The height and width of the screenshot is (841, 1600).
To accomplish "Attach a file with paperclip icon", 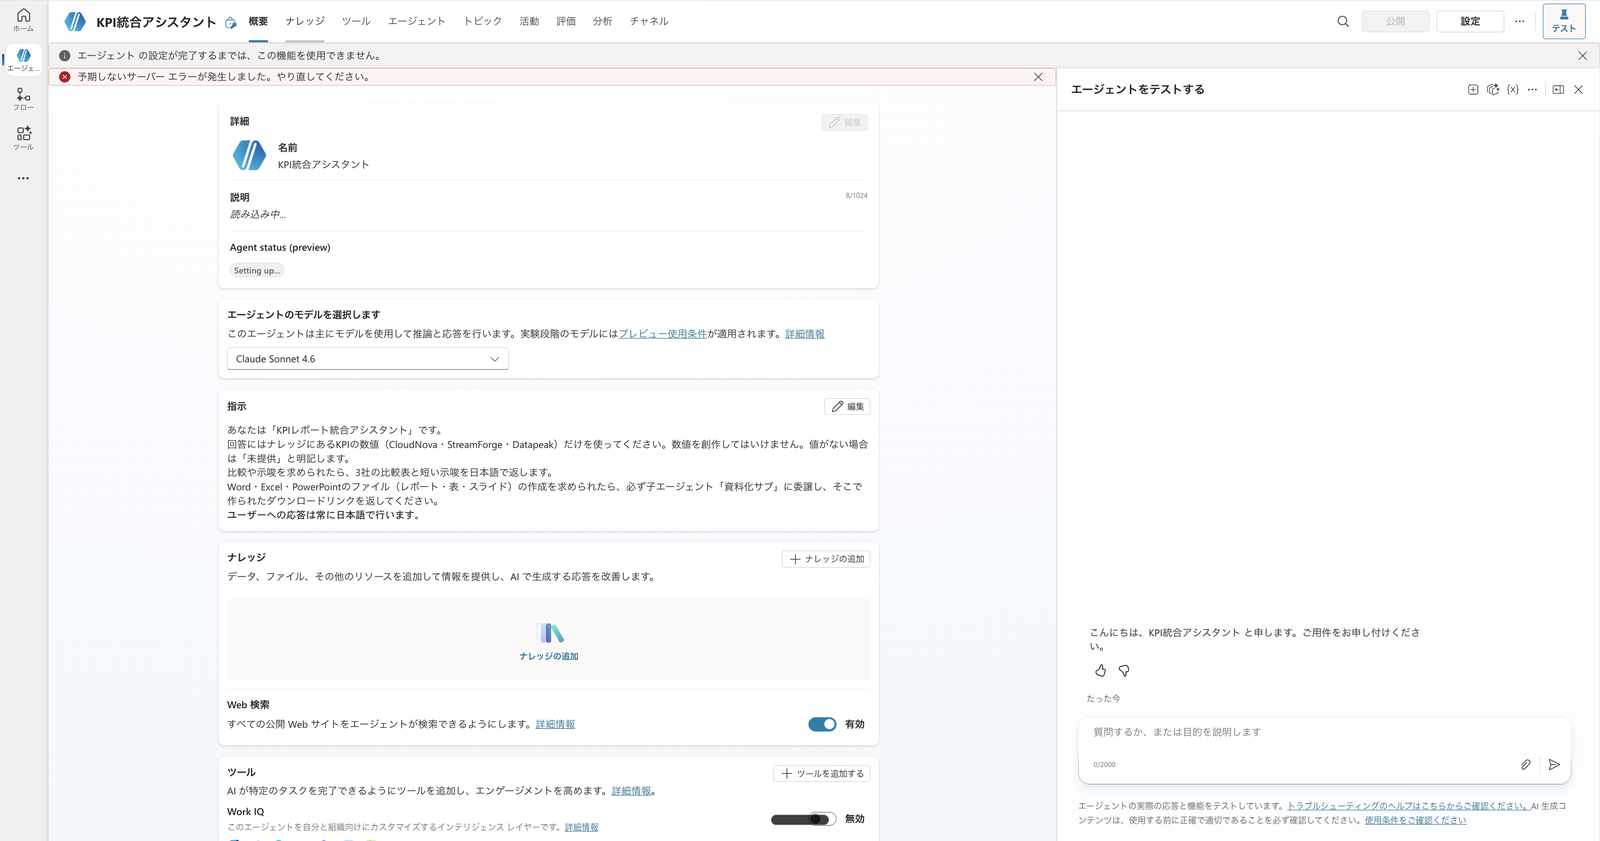I will tap(1526, 765).
